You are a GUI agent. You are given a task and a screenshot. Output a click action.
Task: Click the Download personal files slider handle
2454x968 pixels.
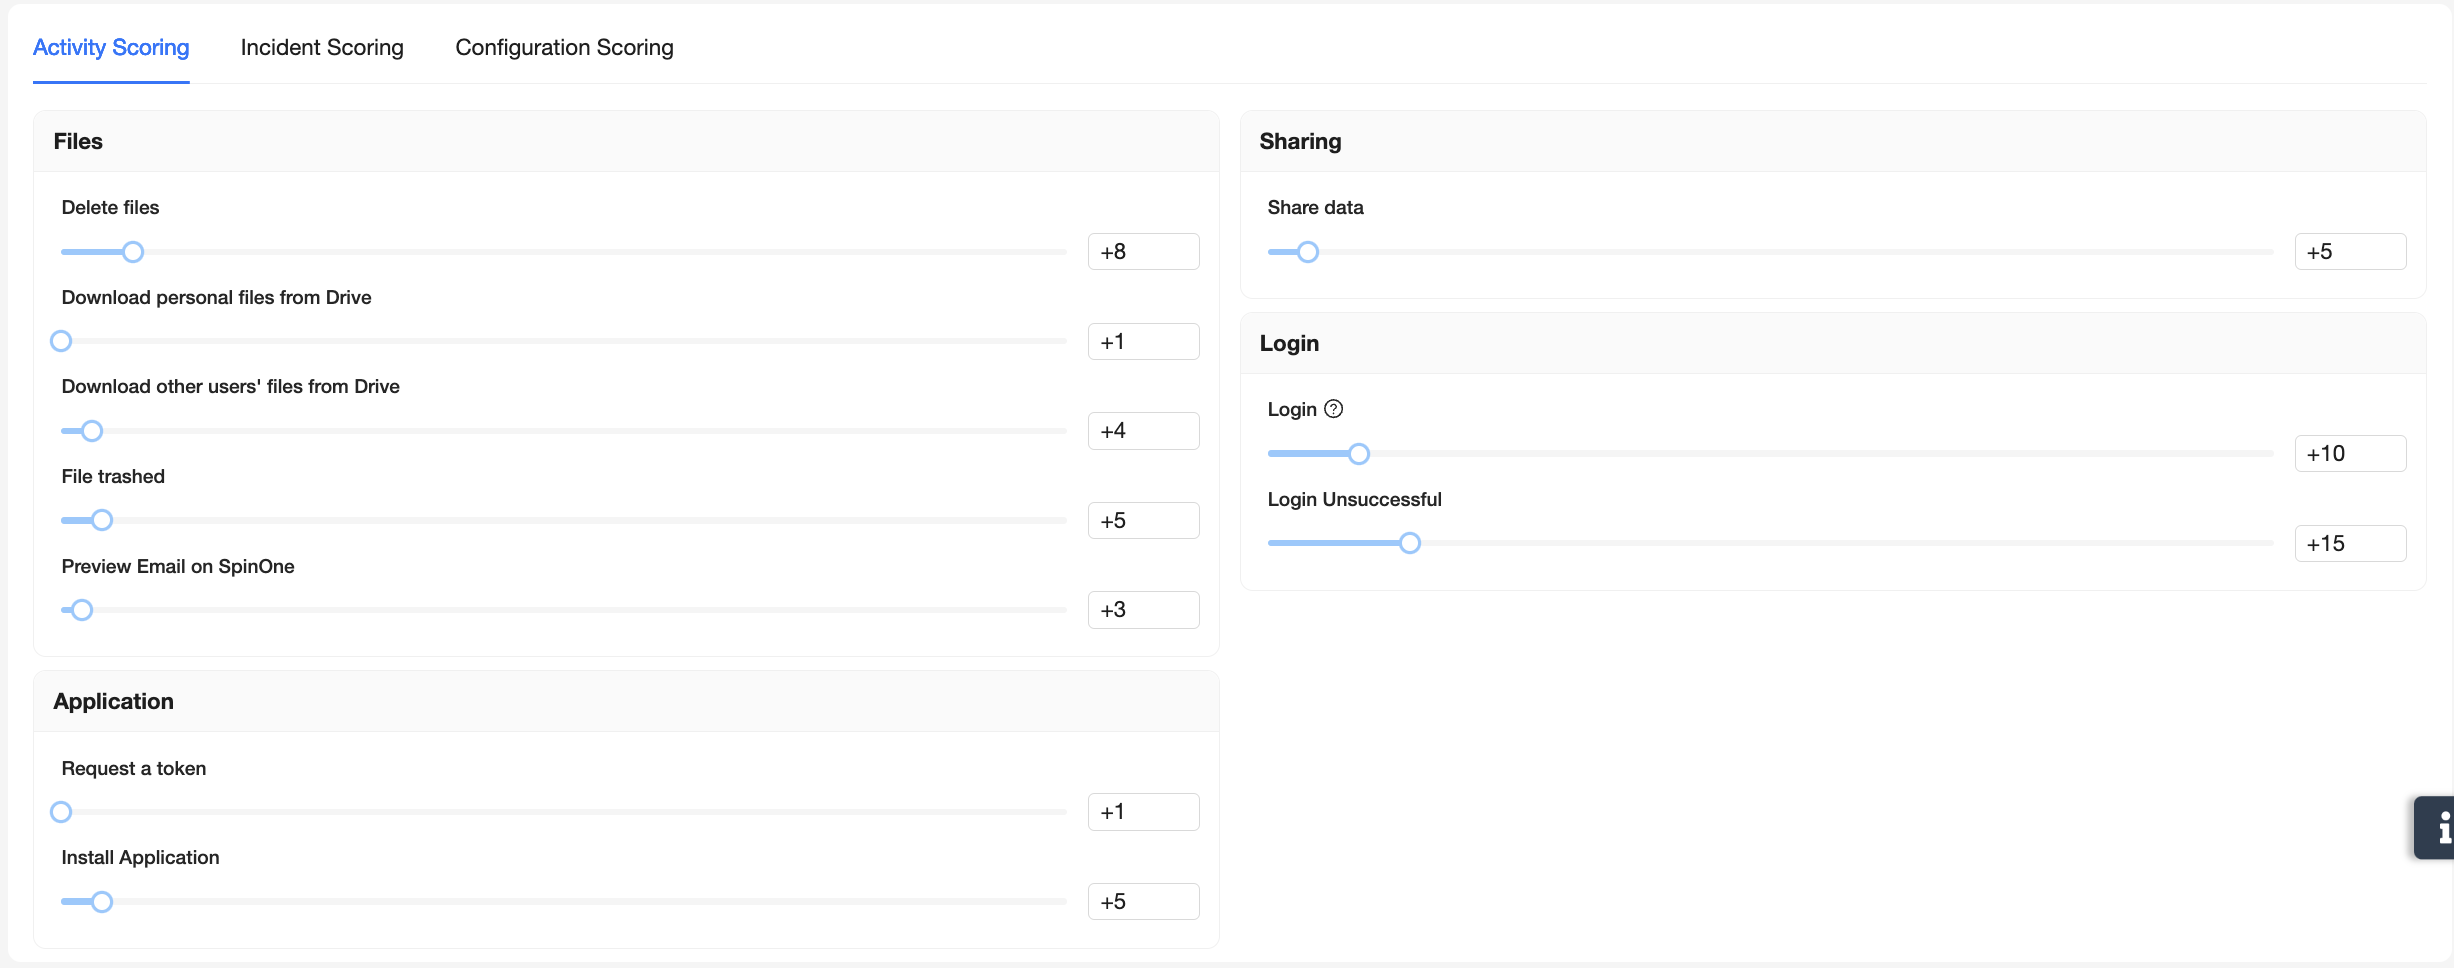pyautogui.click(x=61, y=341)
